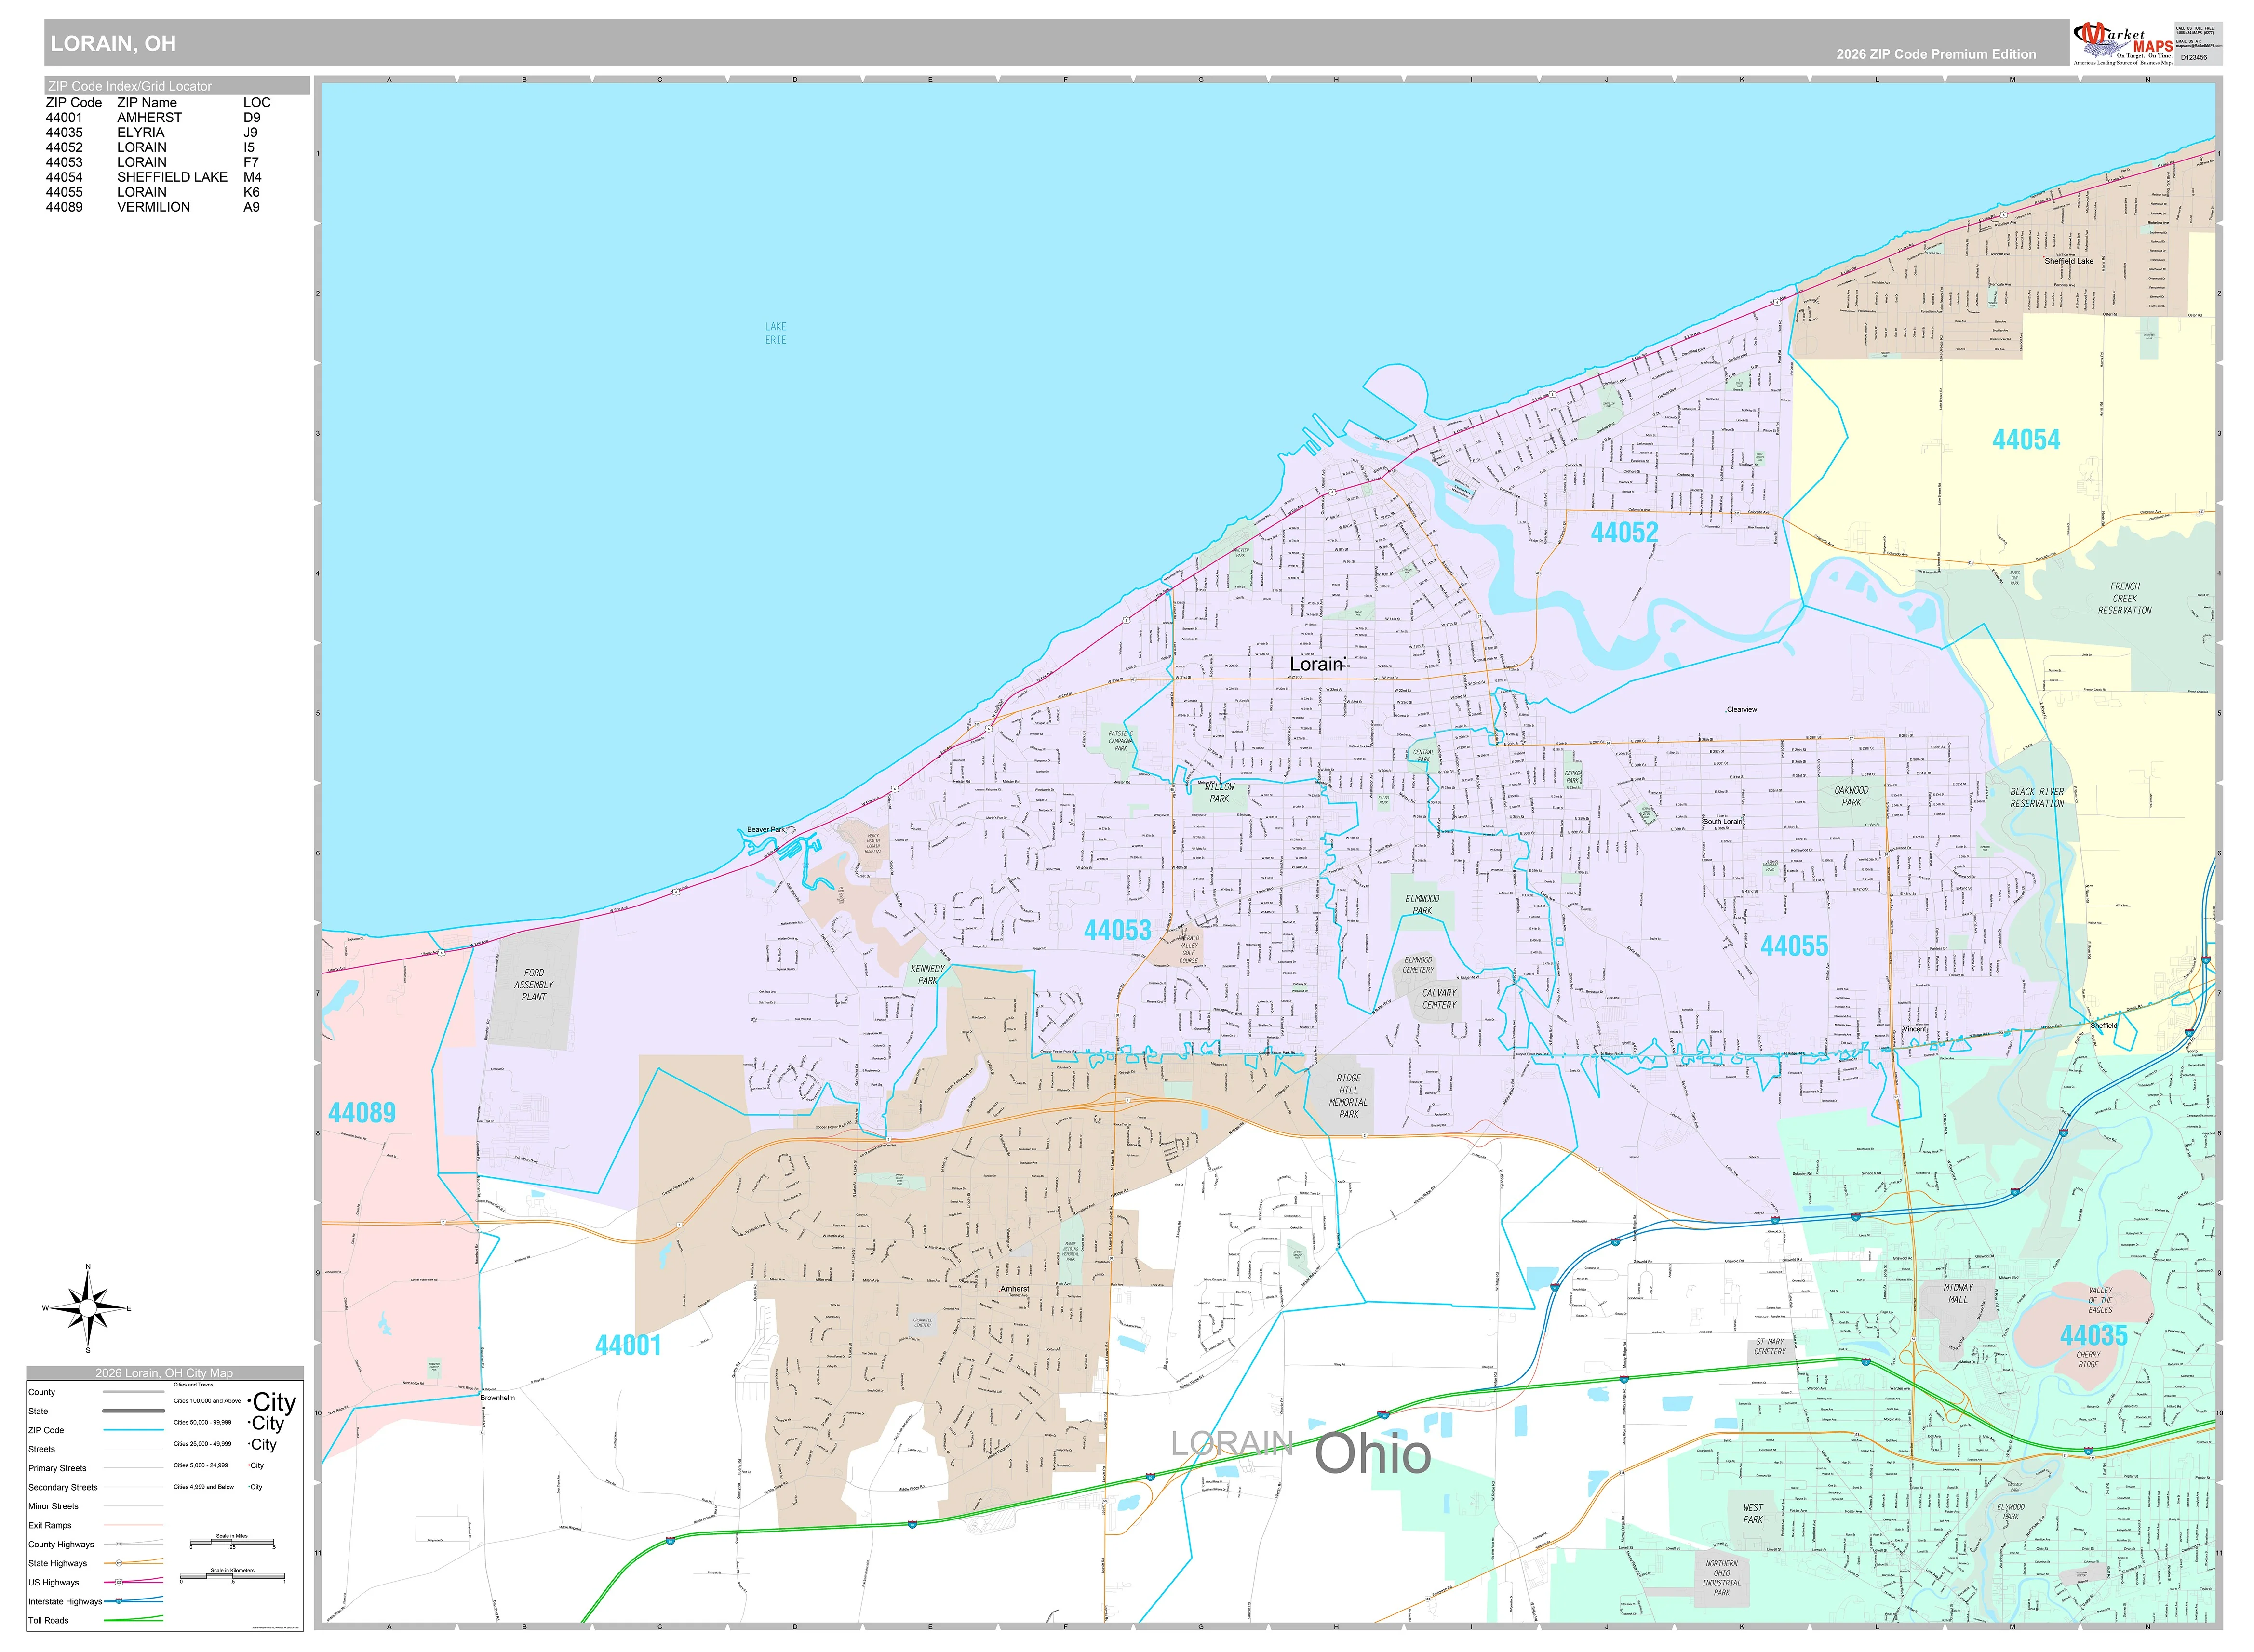Click the large 44053 ZIP label on map
This screenshot has width=2254, height=1652.
click(x=1117, y=930)
